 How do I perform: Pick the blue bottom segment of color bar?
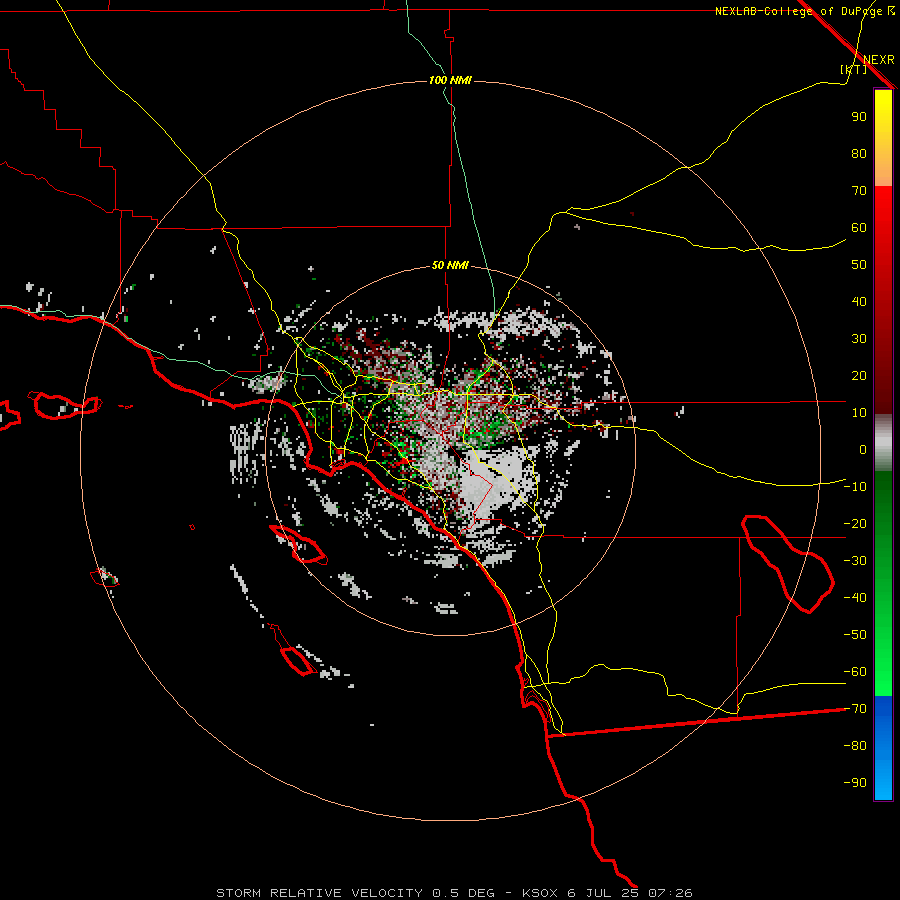click(x=883, y=748)
